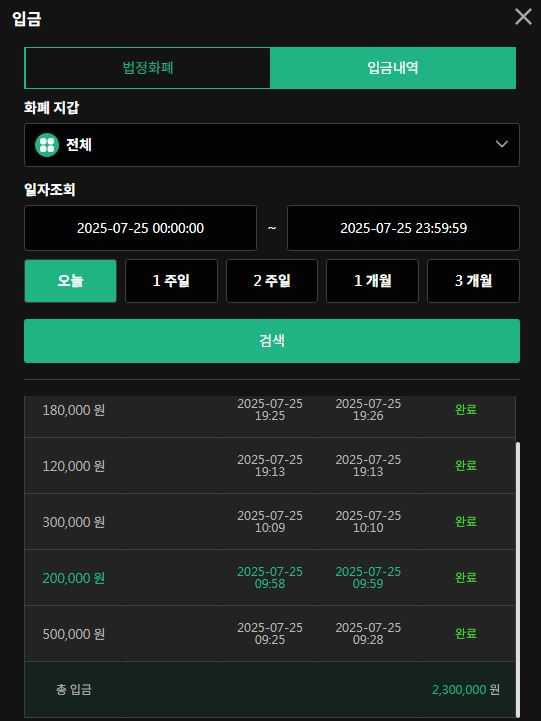The width and height of the screenshot is (541, 721).
Task: Edit the start date 2025-07-25 00:00:00 field
Action: pyautogui.click(x=140, y=228)
